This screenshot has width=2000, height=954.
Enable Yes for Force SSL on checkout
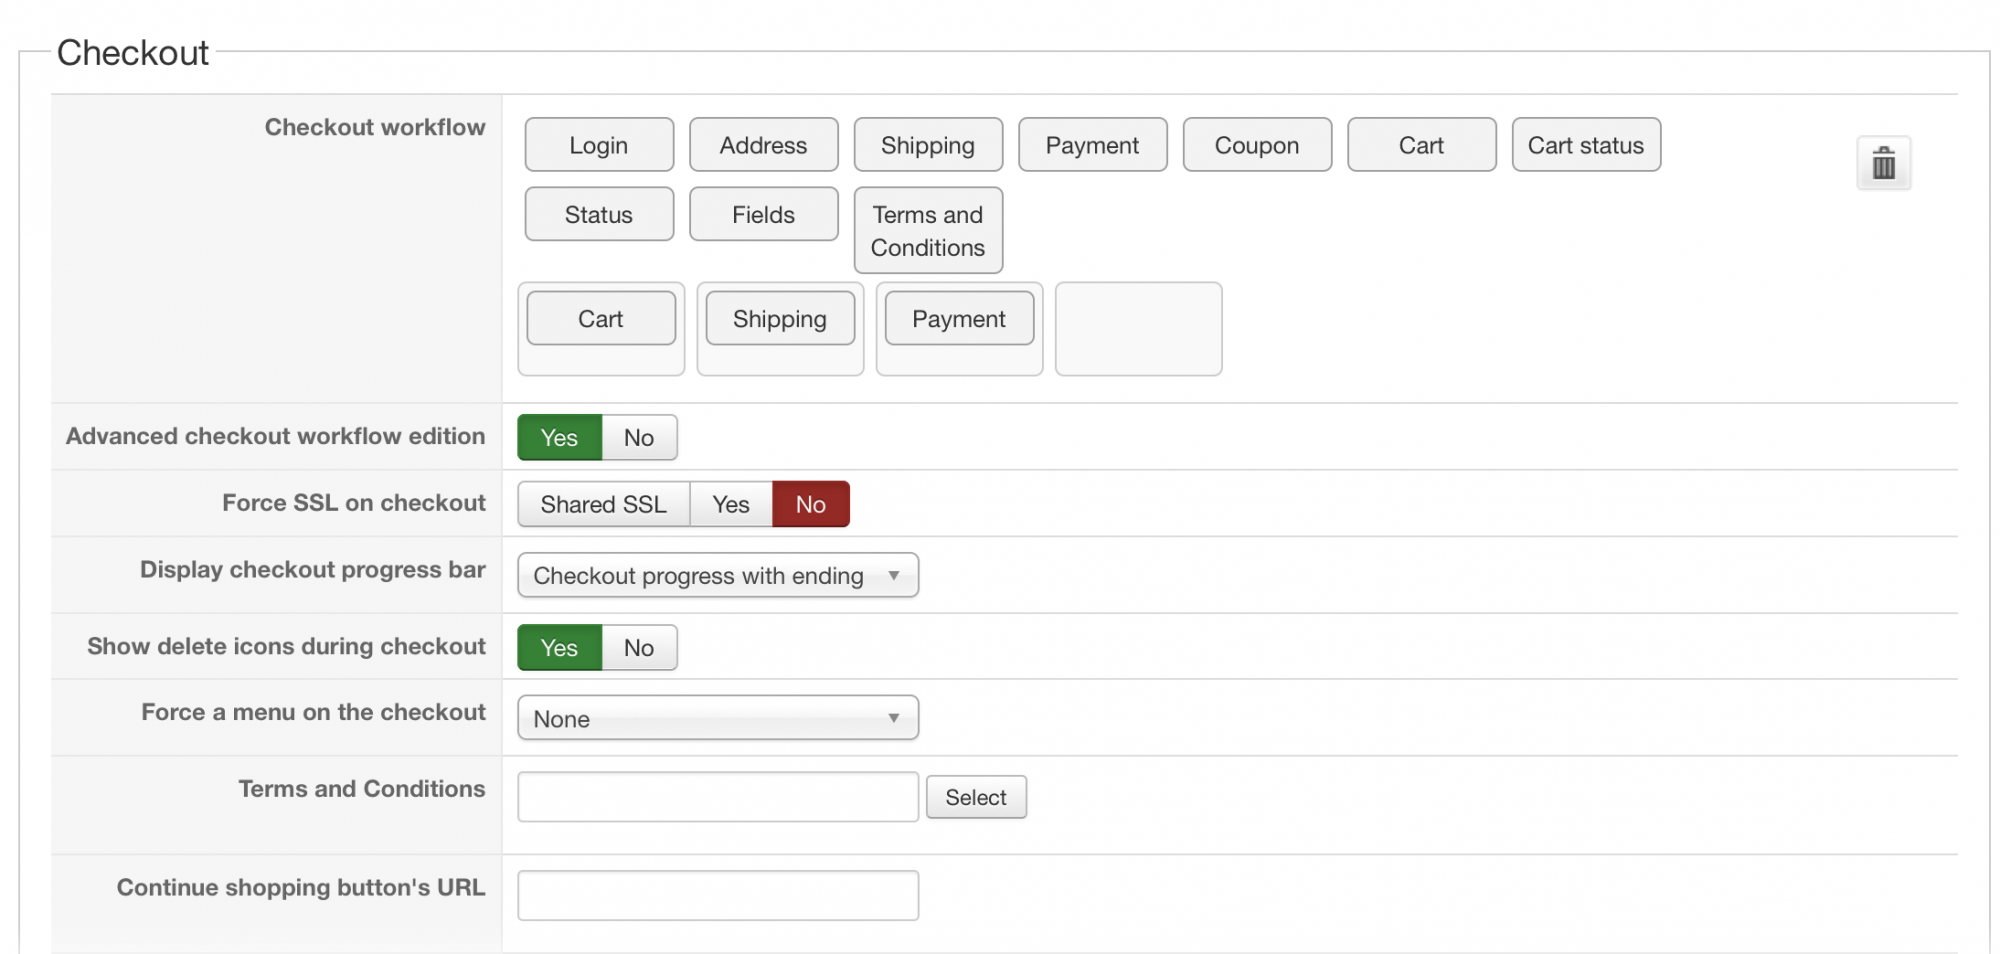point(730,504)
